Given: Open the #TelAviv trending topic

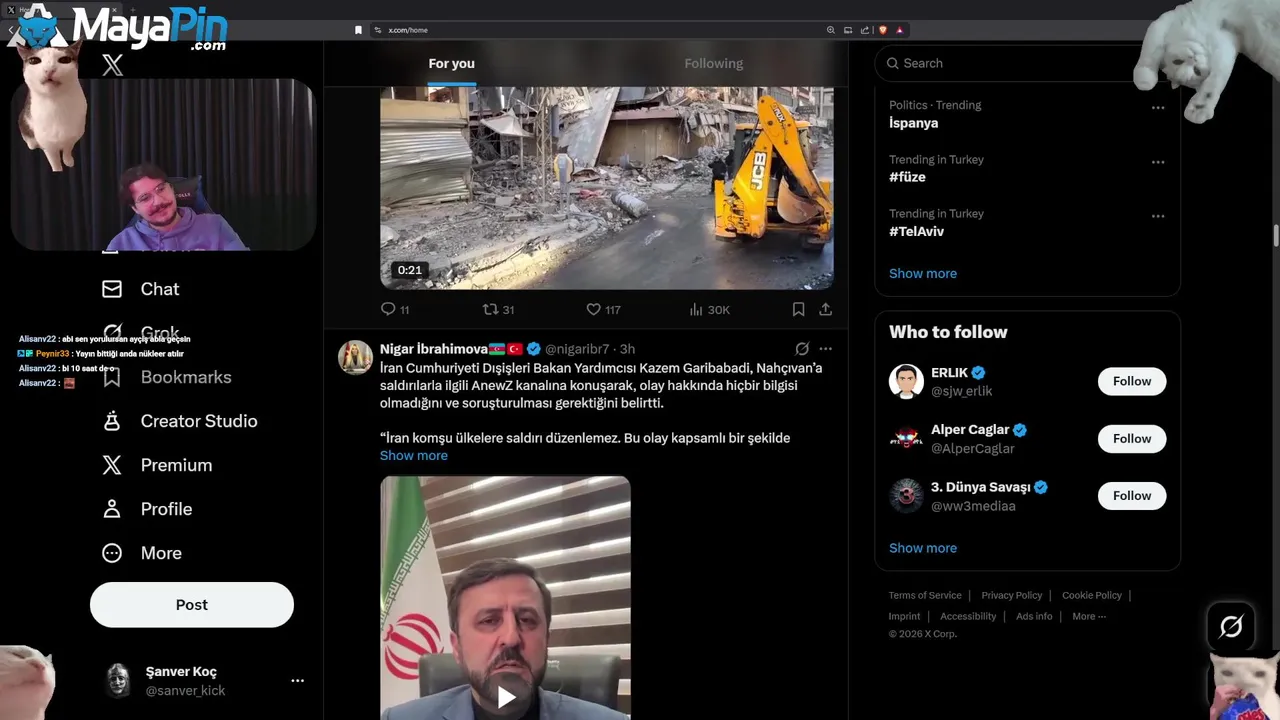Looking at the screenshot, I should point(917,231).
